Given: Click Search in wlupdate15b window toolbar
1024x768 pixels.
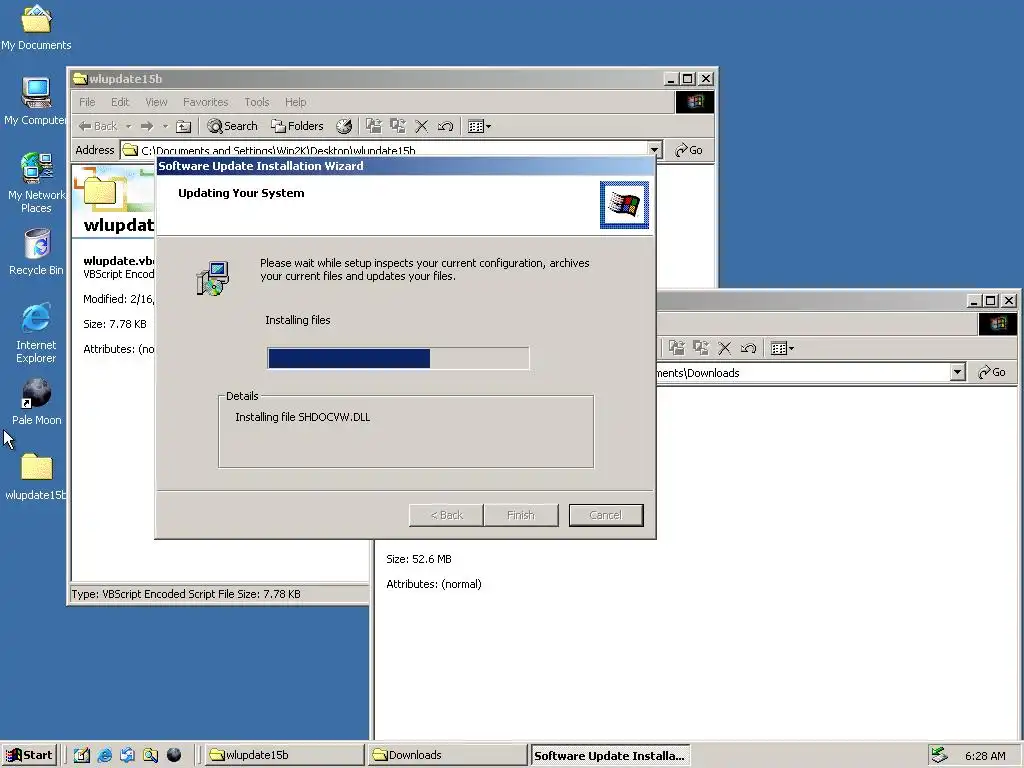Looking at the screenshot, I should (x=232, y=126).
